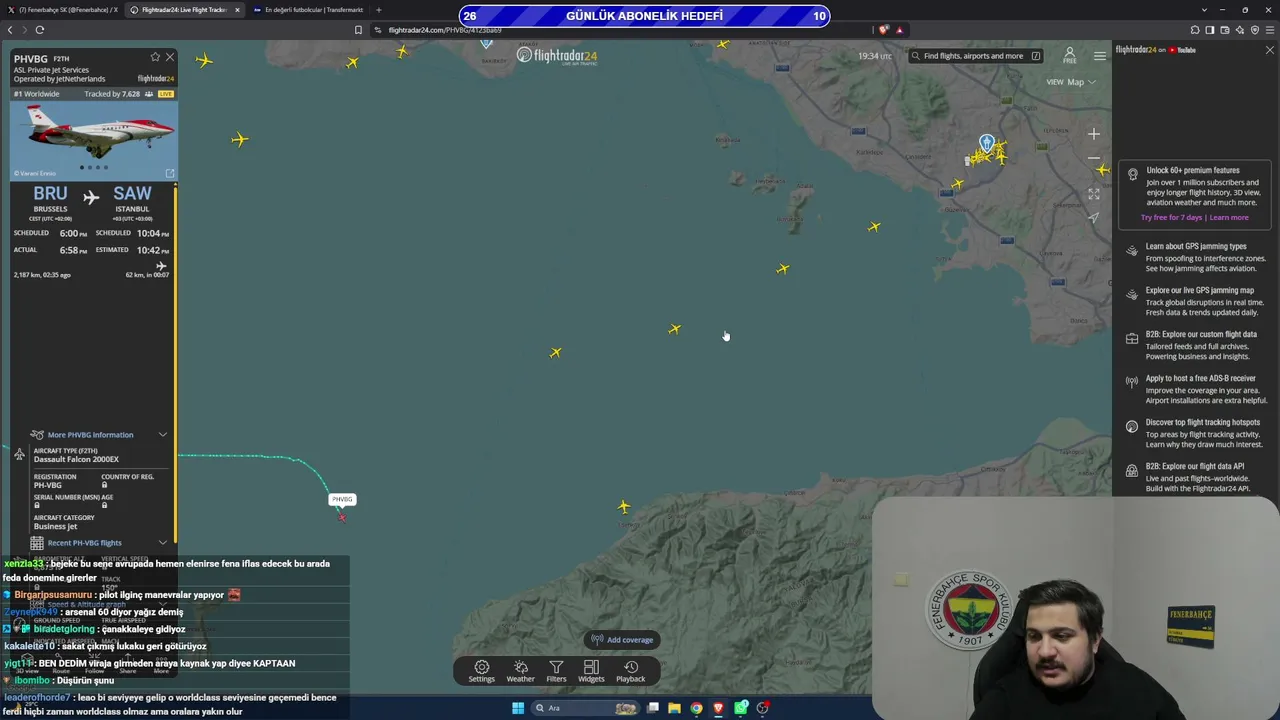Open the Brave Wallet icon

click(1225, 30)
